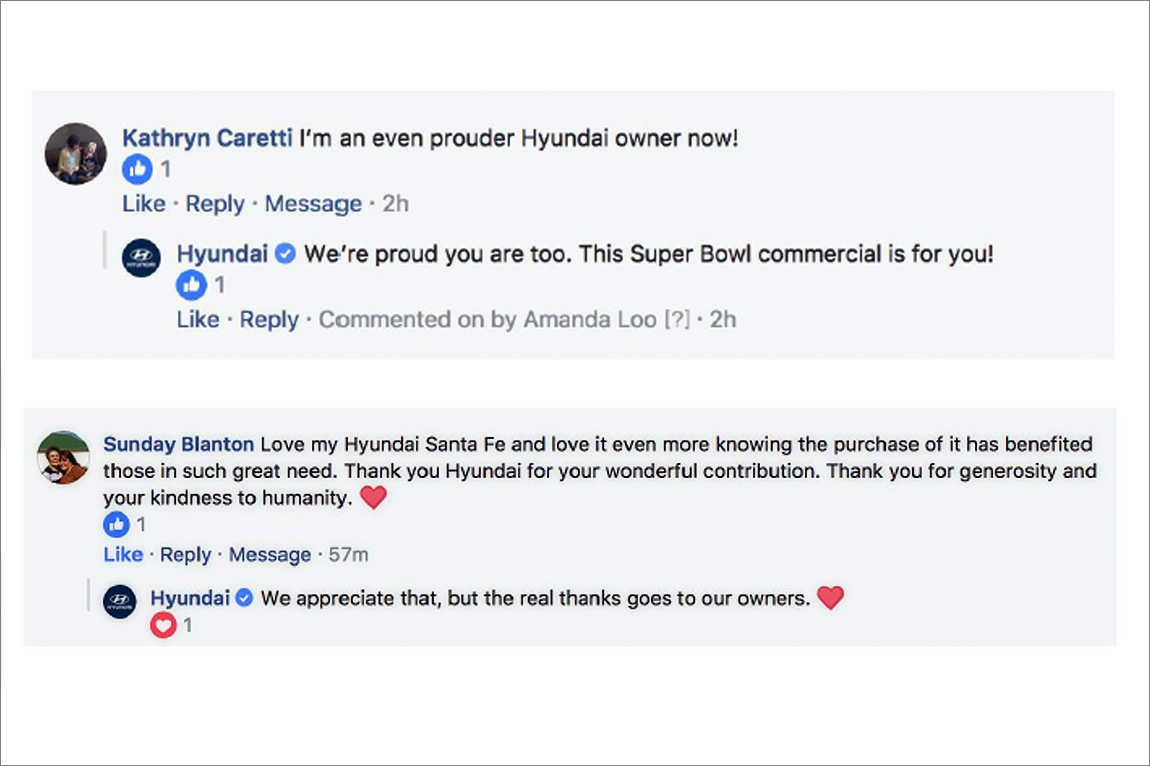Click verified badge beside Hyundai in first reply
This screenshot has width=1150, height=766.
[x=285, y=255]
